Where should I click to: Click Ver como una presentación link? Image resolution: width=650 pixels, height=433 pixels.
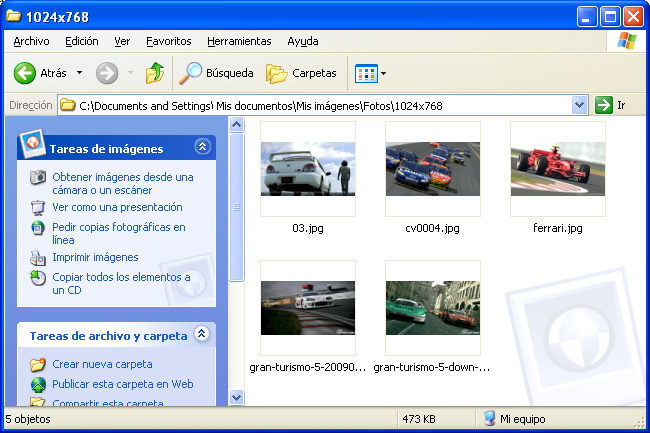[117, 207]
